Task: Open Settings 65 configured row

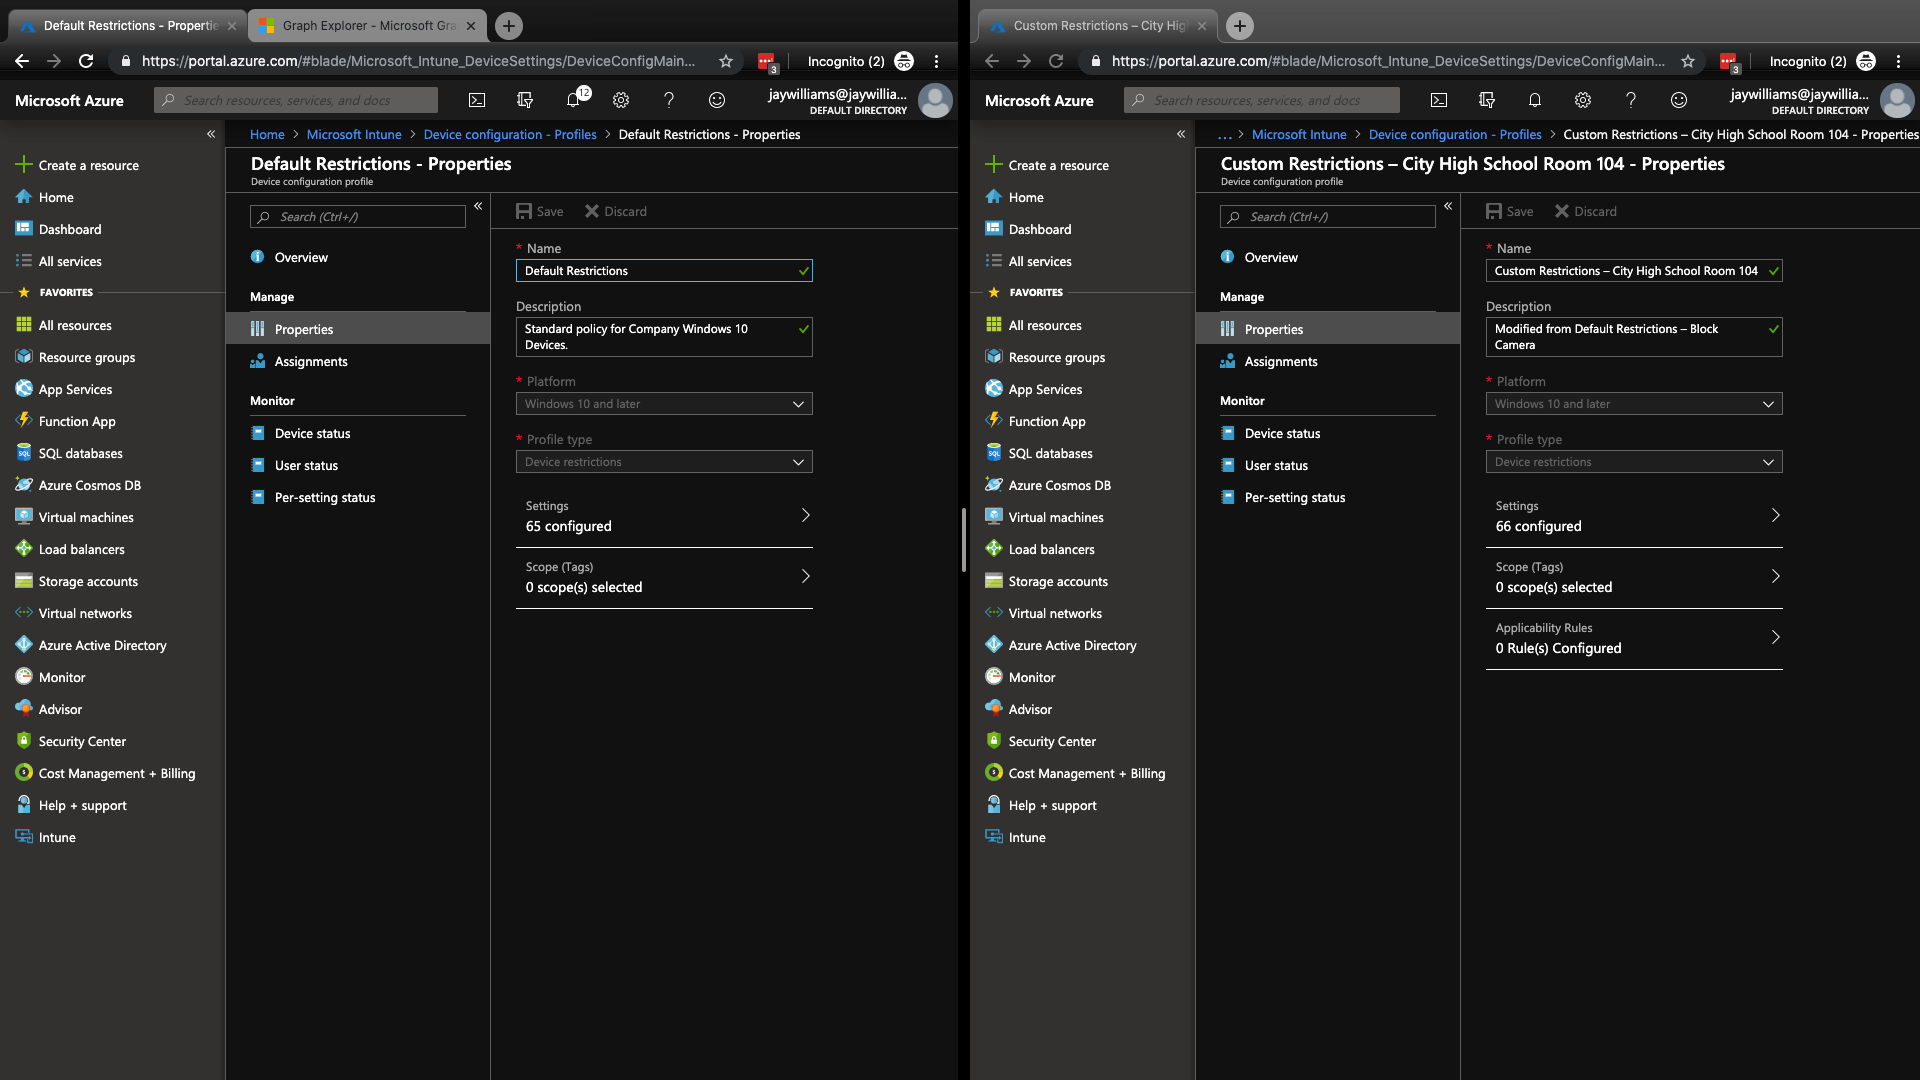Action: [x=664, y=516]
